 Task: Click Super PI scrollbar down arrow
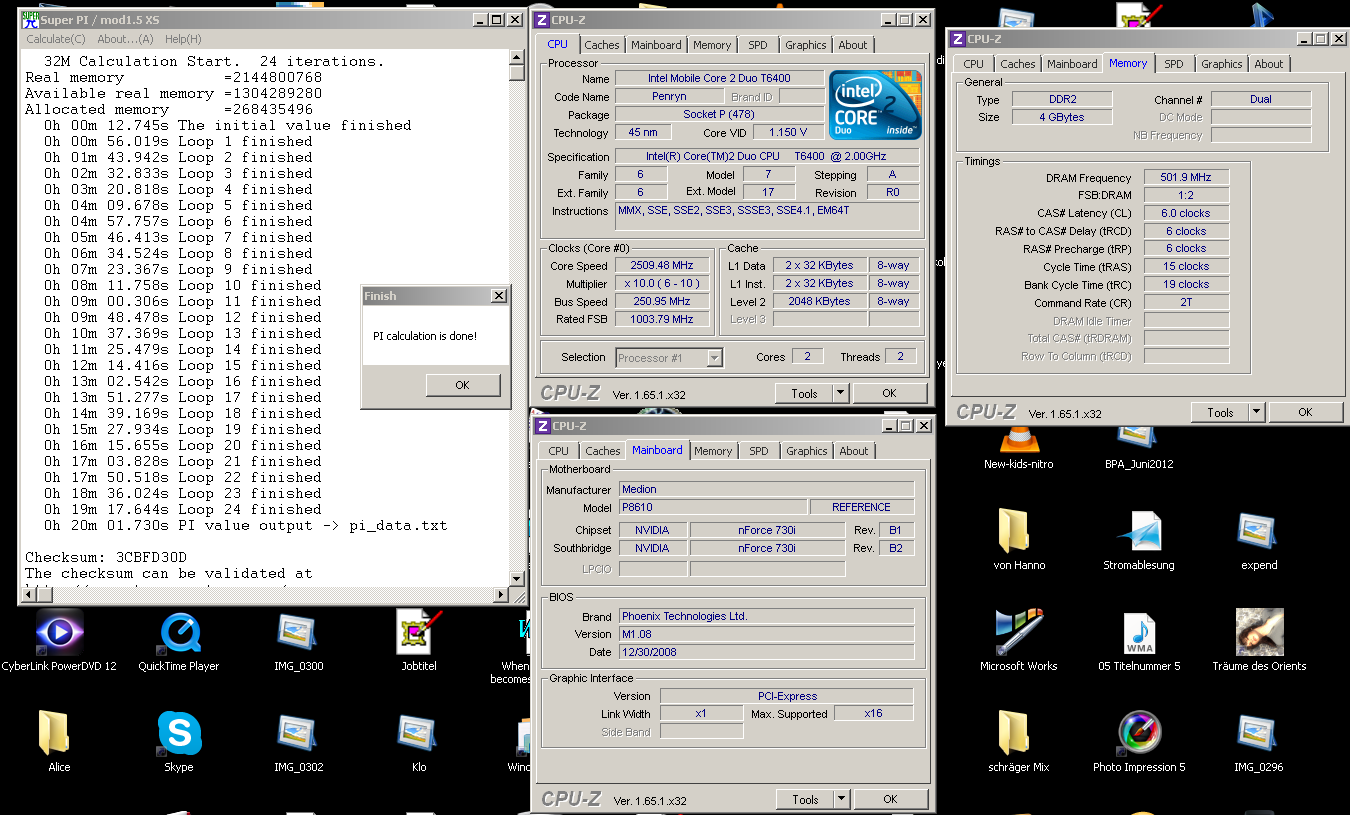coord(517,579)
